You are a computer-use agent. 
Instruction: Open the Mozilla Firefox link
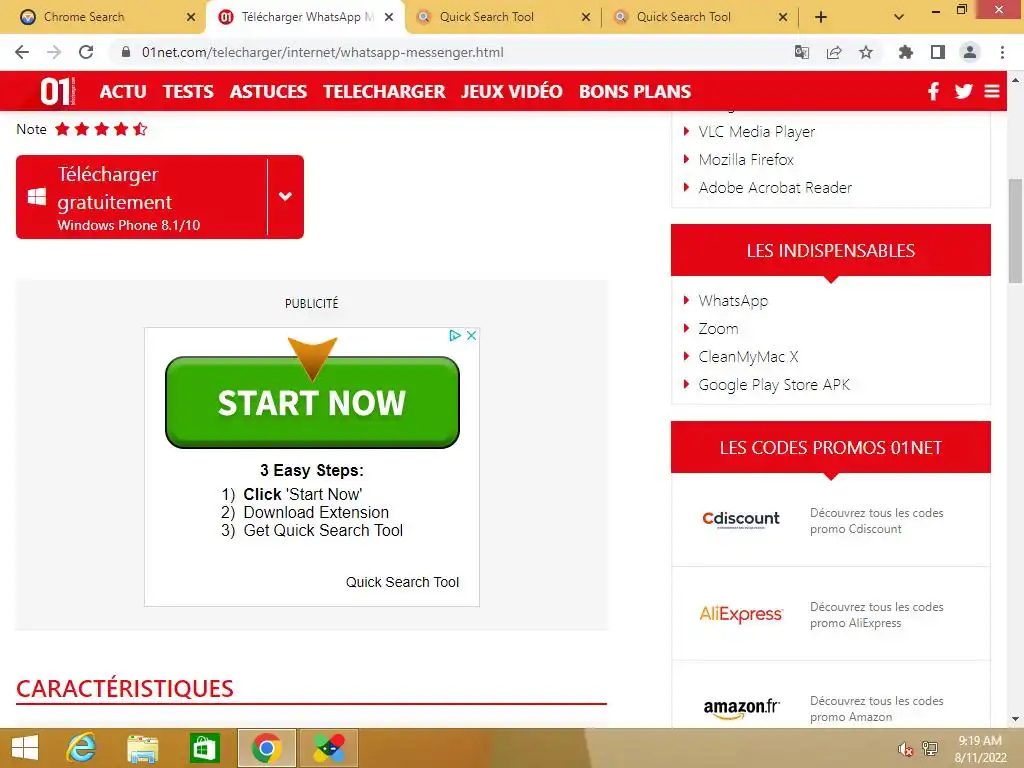pyautogui.click(x=746, y=160)
